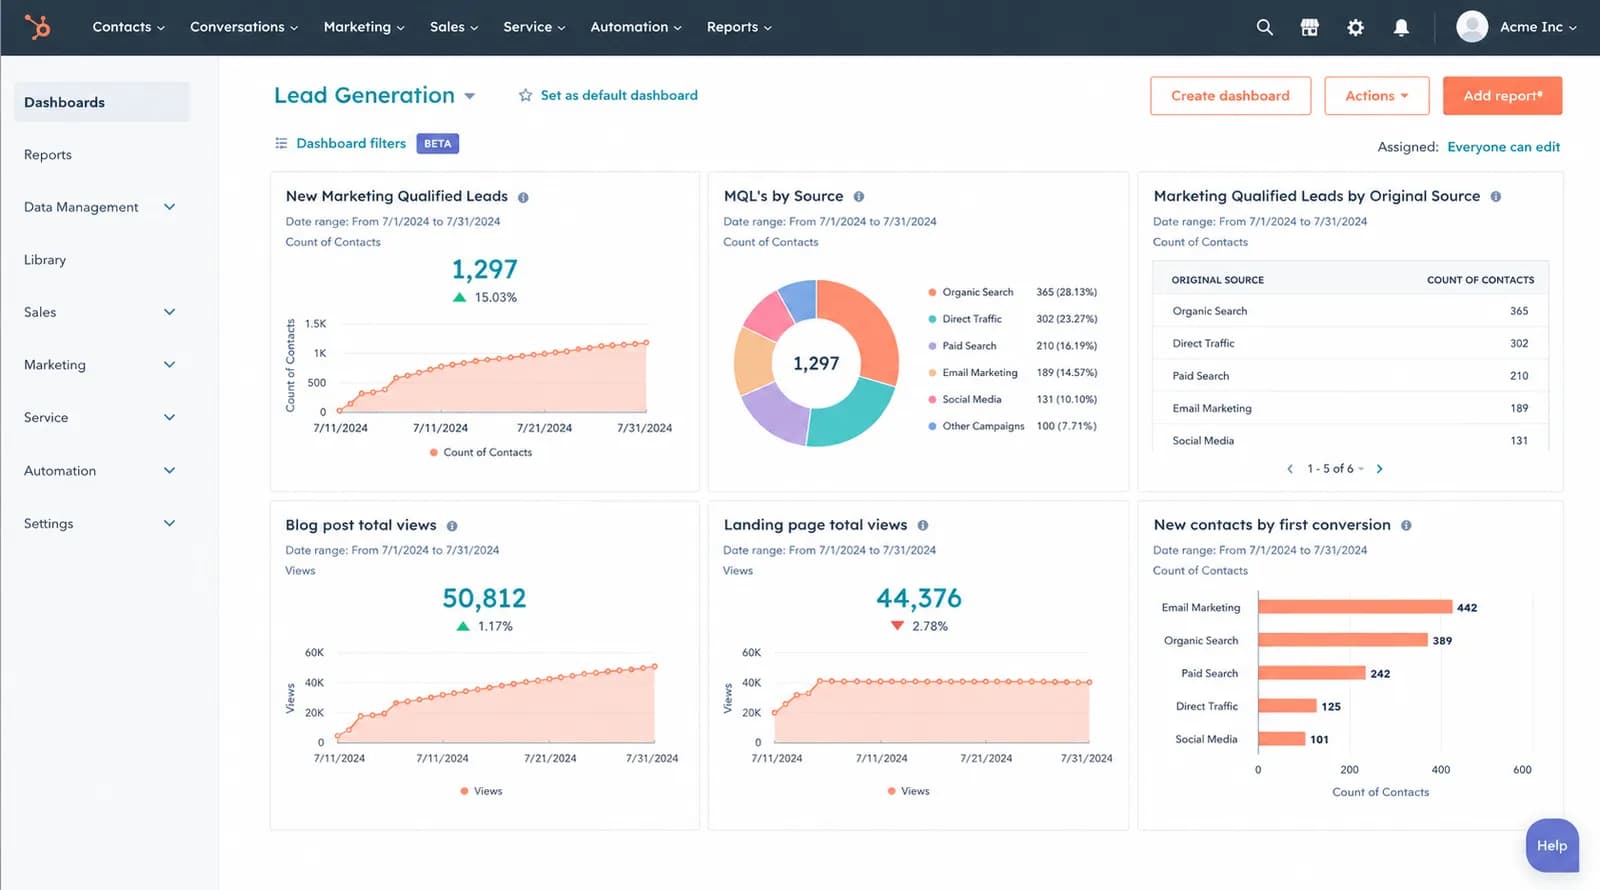Click the HubSpot sprocket logo
The width and height of the screenshot is (1600, 890).
pyautogui.click(x=38, y=27)
